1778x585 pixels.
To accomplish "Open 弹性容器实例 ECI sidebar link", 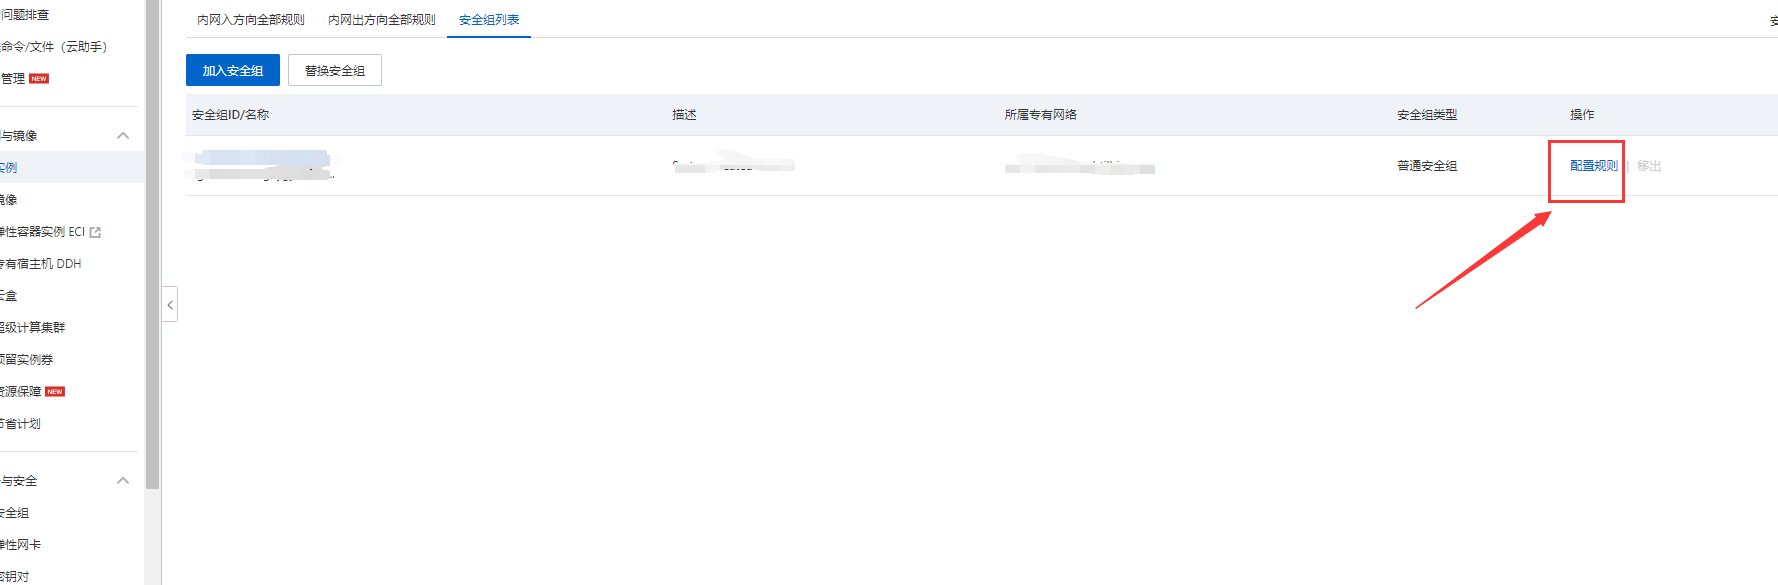I will 43,232.
